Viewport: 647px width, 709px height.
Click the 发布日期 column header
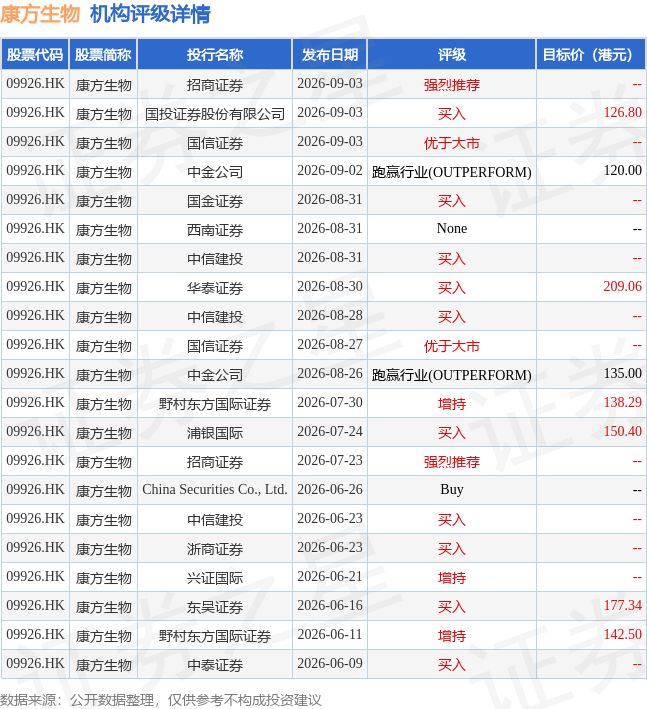coord(330,55)
